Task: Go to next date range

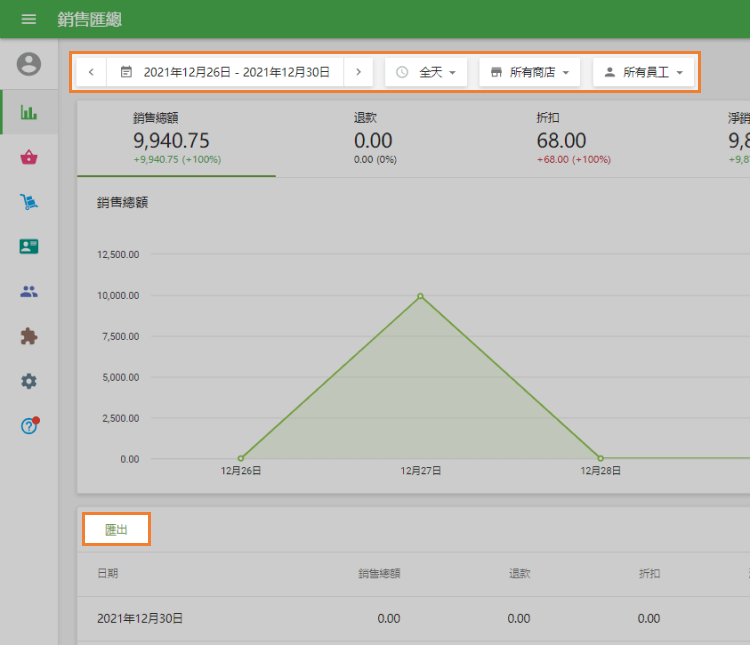Action: [358, 72]
